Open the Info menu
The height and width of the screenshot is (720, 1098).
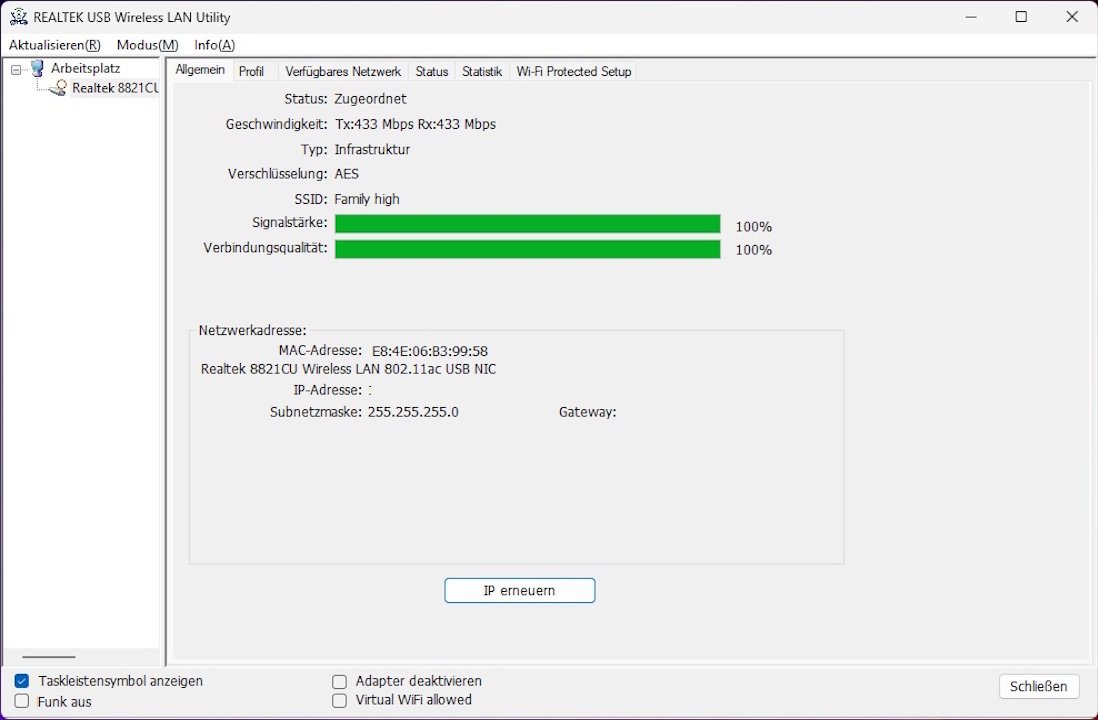point(214,45)
